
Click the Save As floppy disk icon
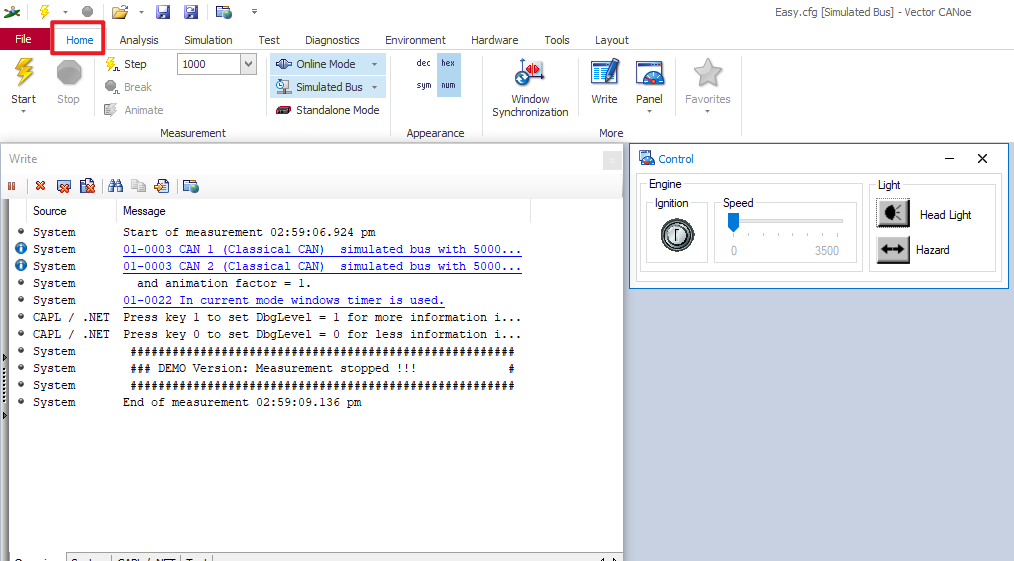tap(191, 12)
